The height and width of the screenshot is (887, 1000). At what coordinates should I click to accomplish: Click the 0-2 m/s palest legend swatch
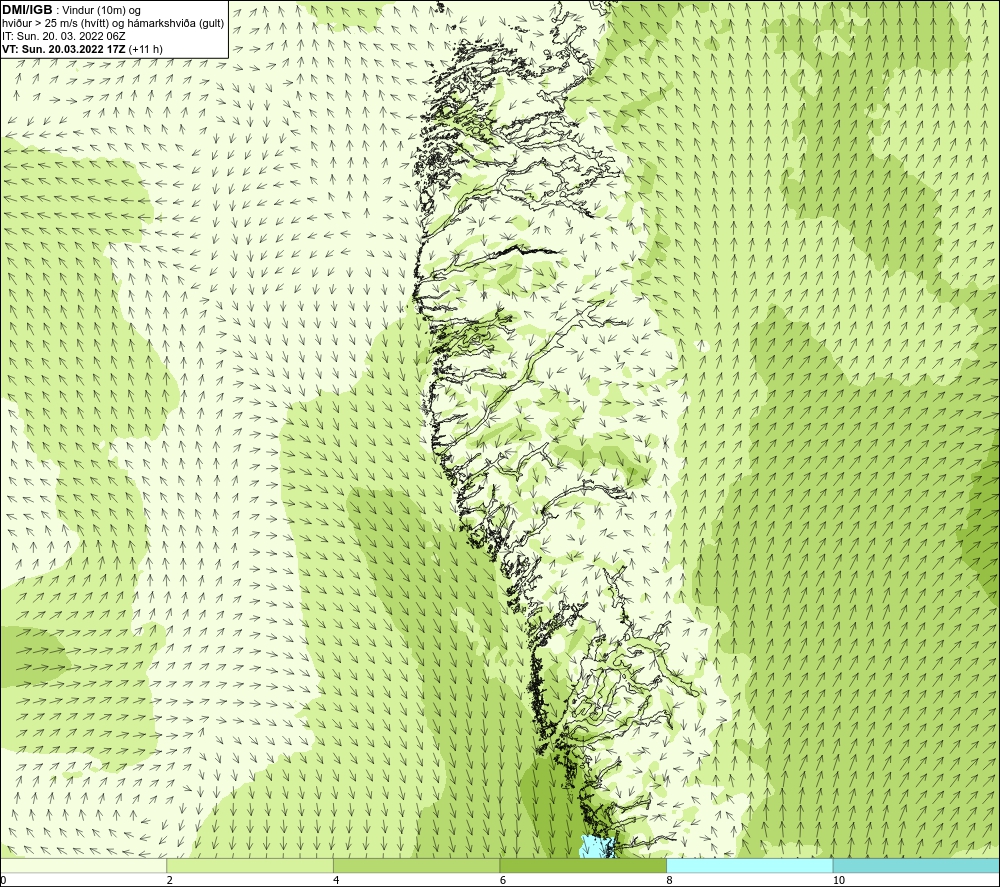click(x=84, y=865)
